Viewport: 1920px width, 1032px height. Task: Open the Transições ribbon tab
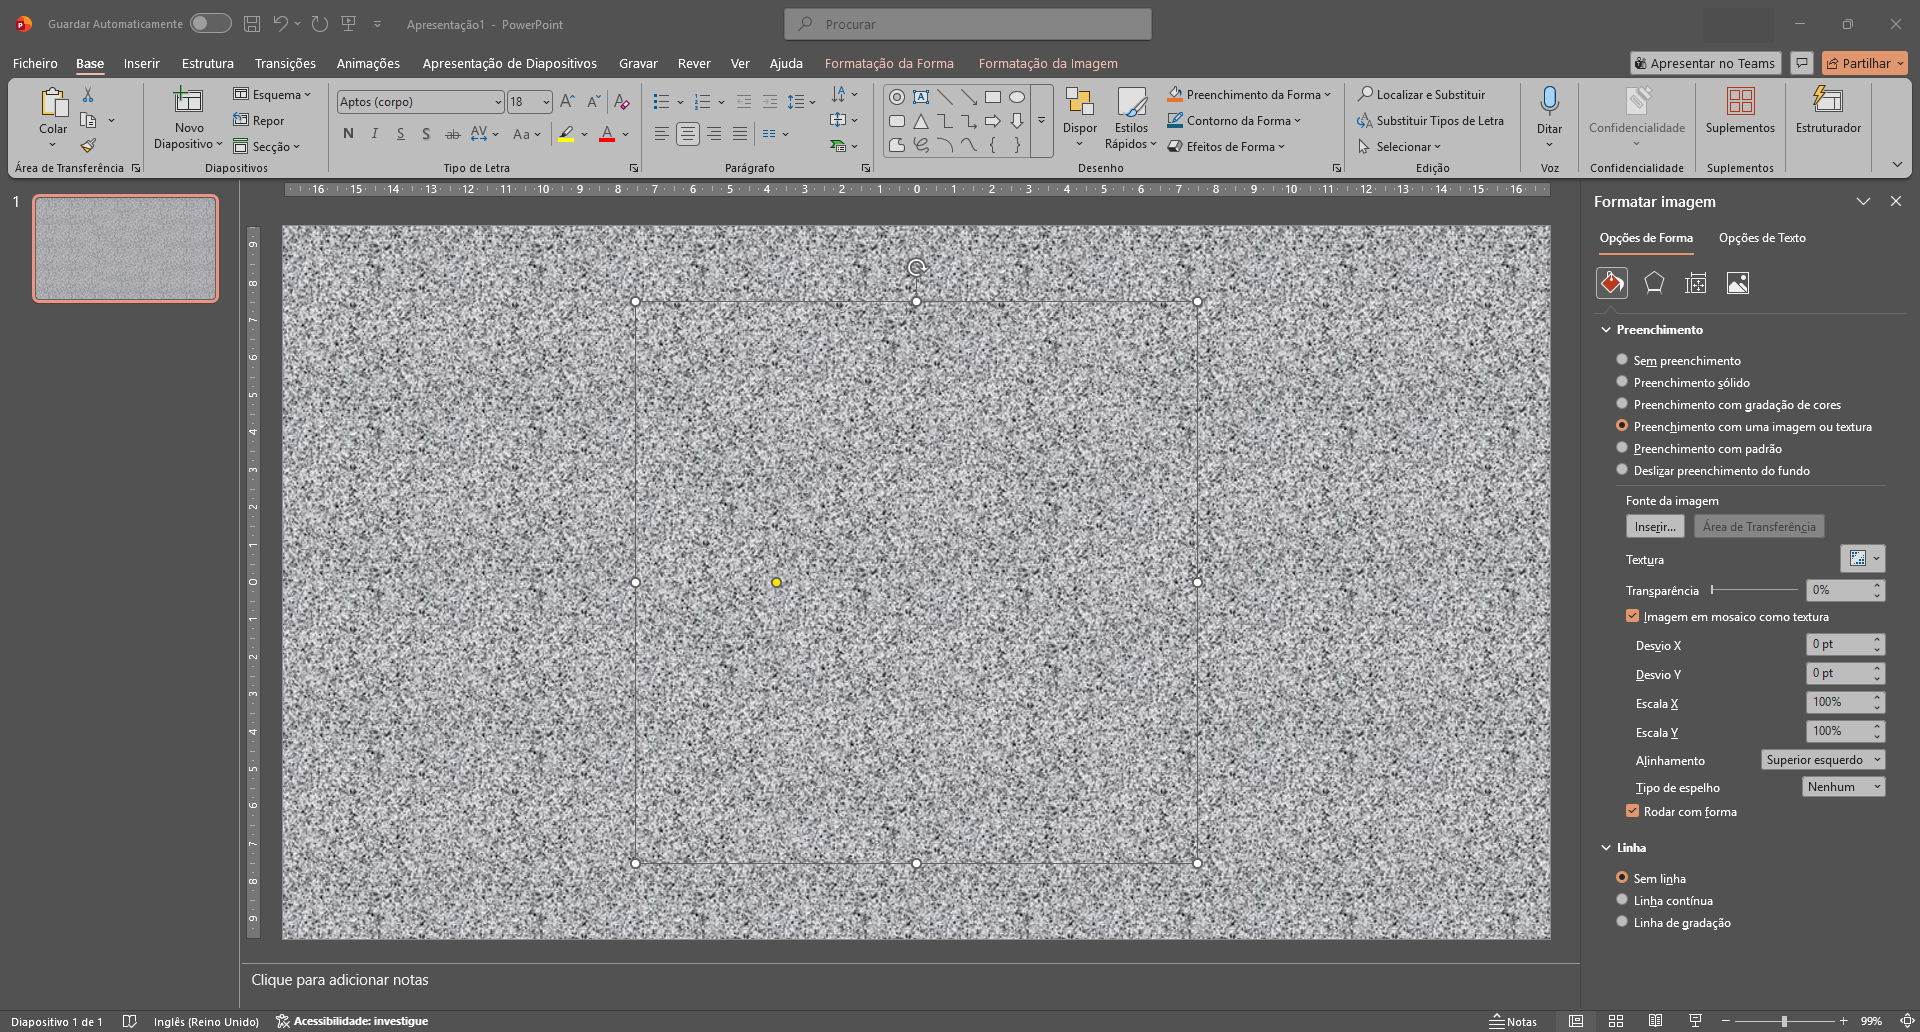[x=285, y=63]
